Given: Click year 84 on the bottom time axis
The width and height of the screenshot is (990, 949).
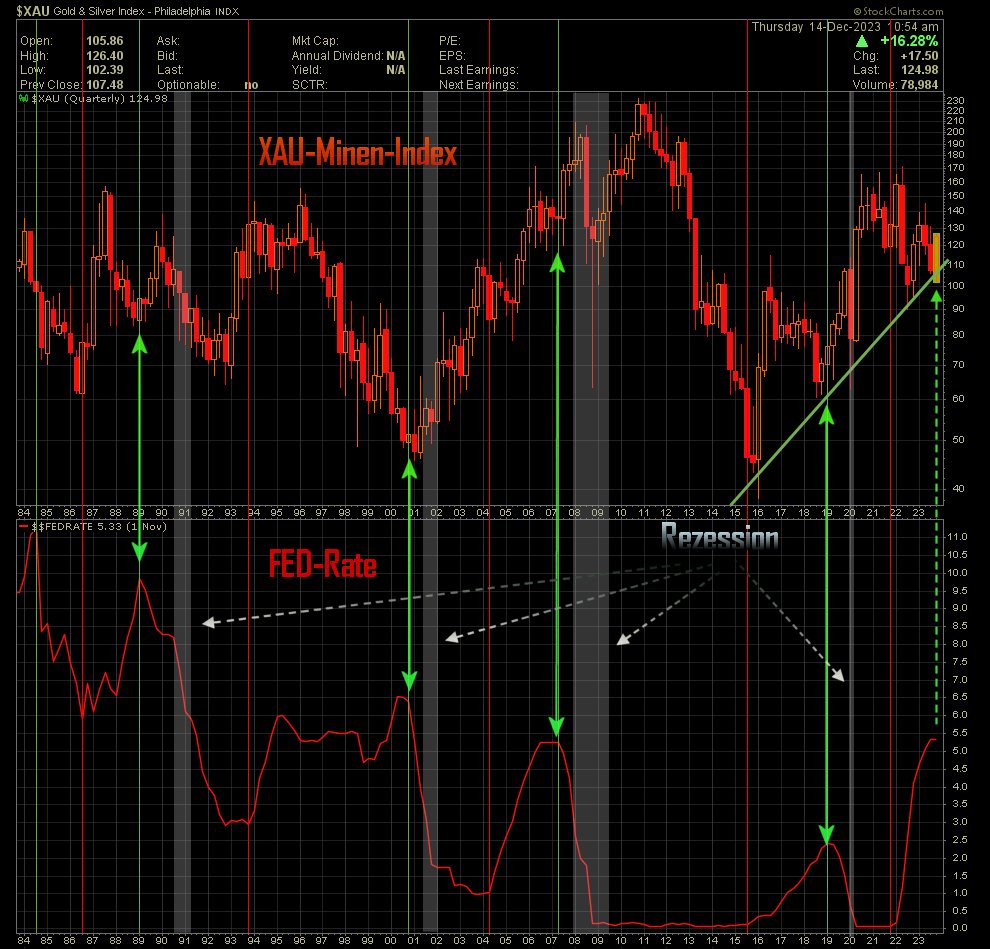Looking at the screenshot, I should click(24, 940).
